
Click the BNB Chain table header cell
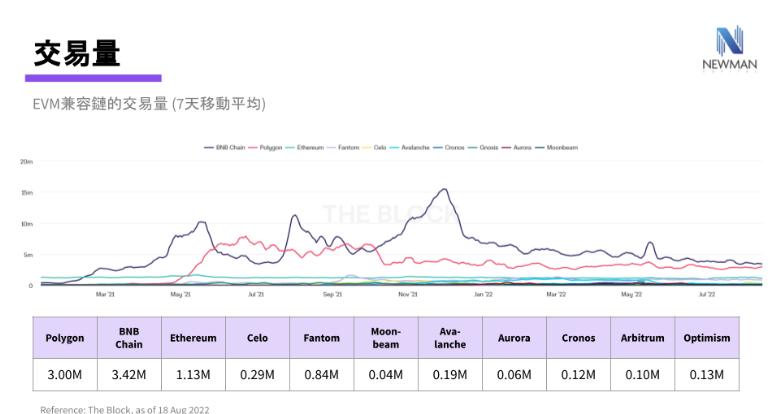(x=129, y=338)
